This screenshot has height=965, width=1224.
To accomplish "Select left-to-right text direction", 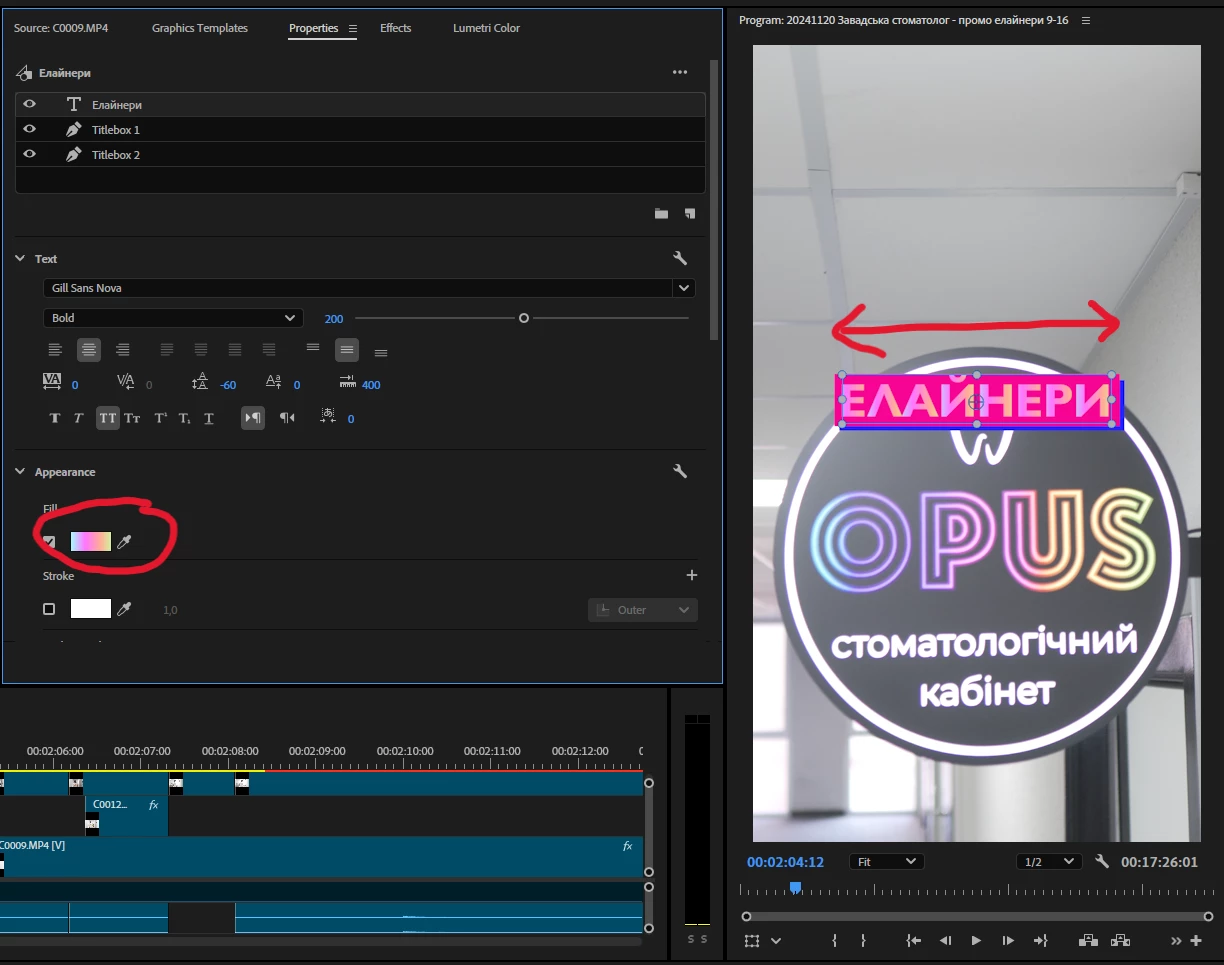I will 253,418.
